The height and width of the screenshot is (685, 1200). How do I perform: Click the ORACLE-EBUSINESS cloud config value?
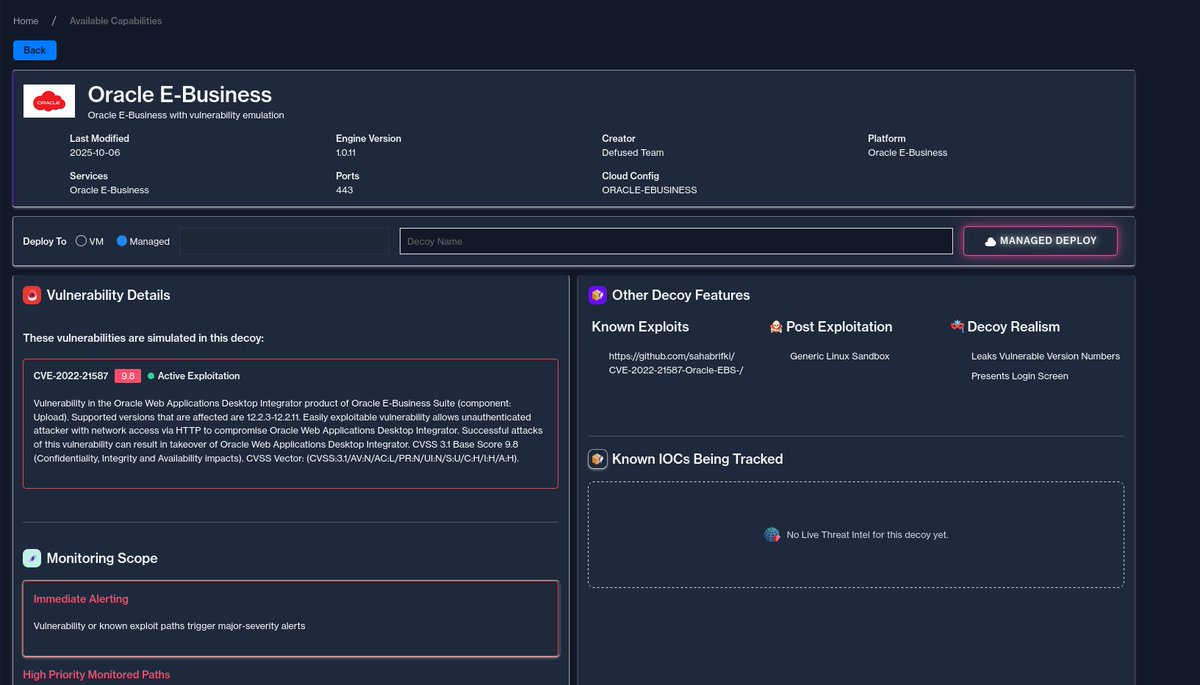(x=649, y=190)
